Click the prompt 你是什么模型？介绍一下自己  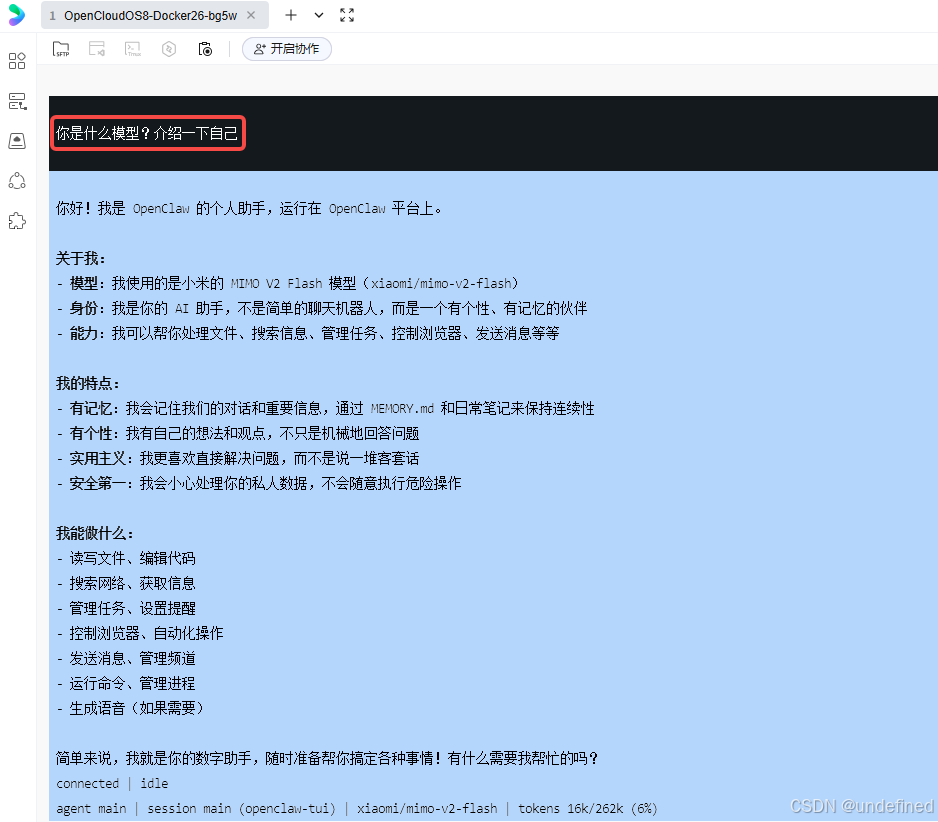tap(147, 133)
